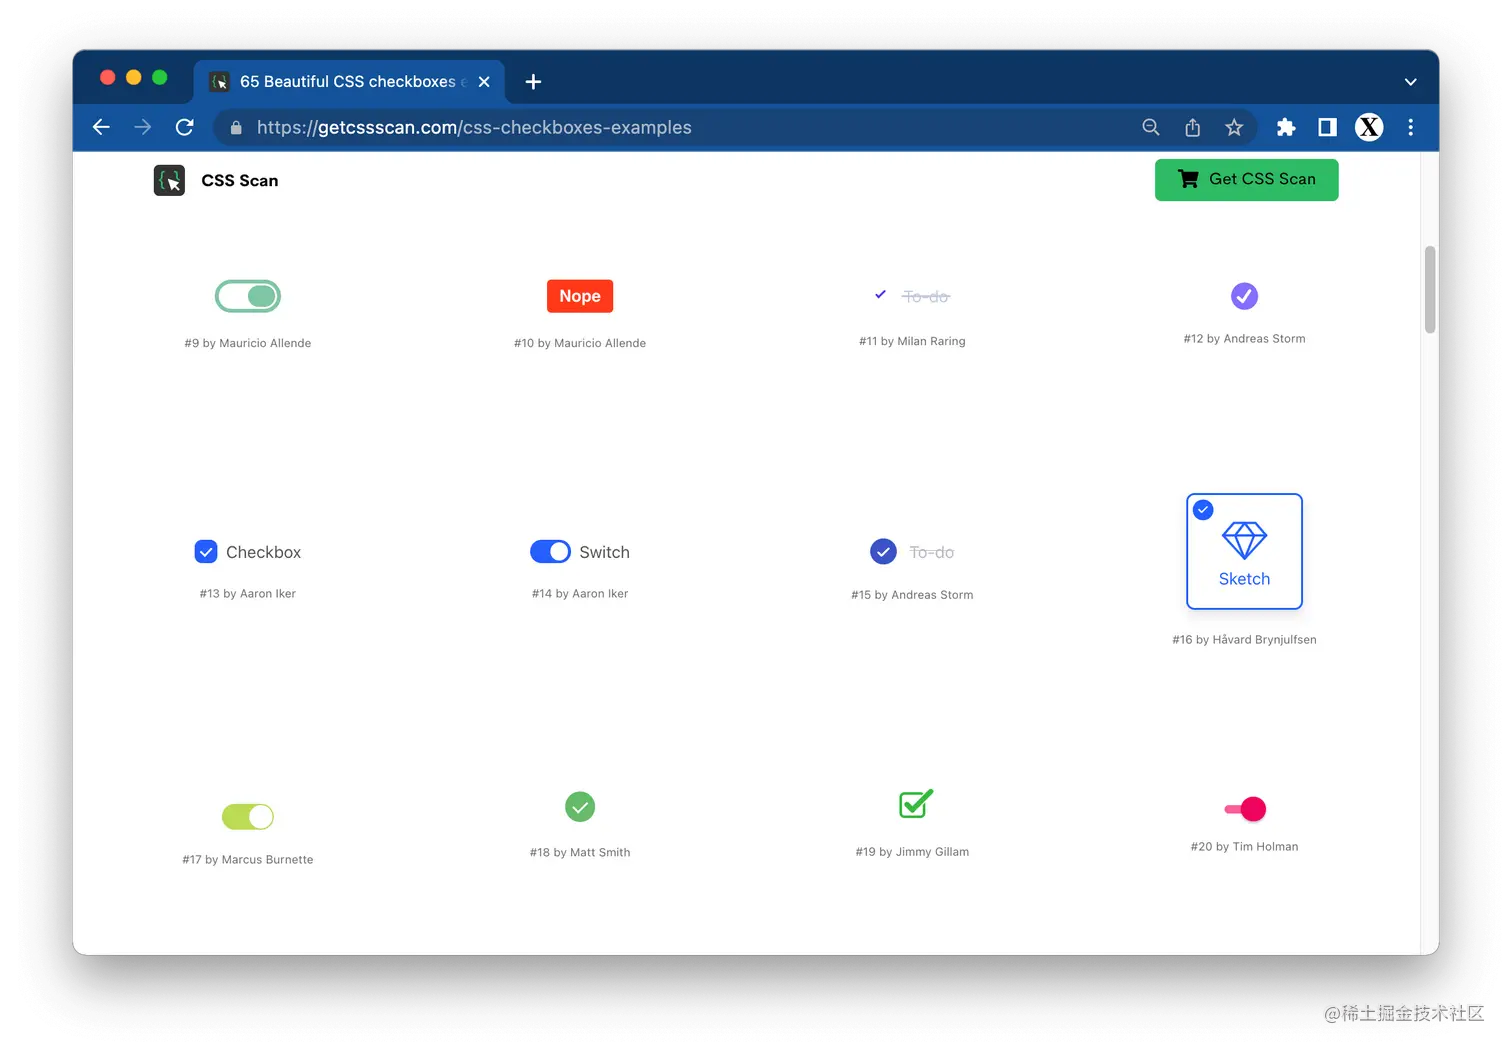Click the caption #15 by Andreas Storm
1512x1051 pixels.
point(912,595)
